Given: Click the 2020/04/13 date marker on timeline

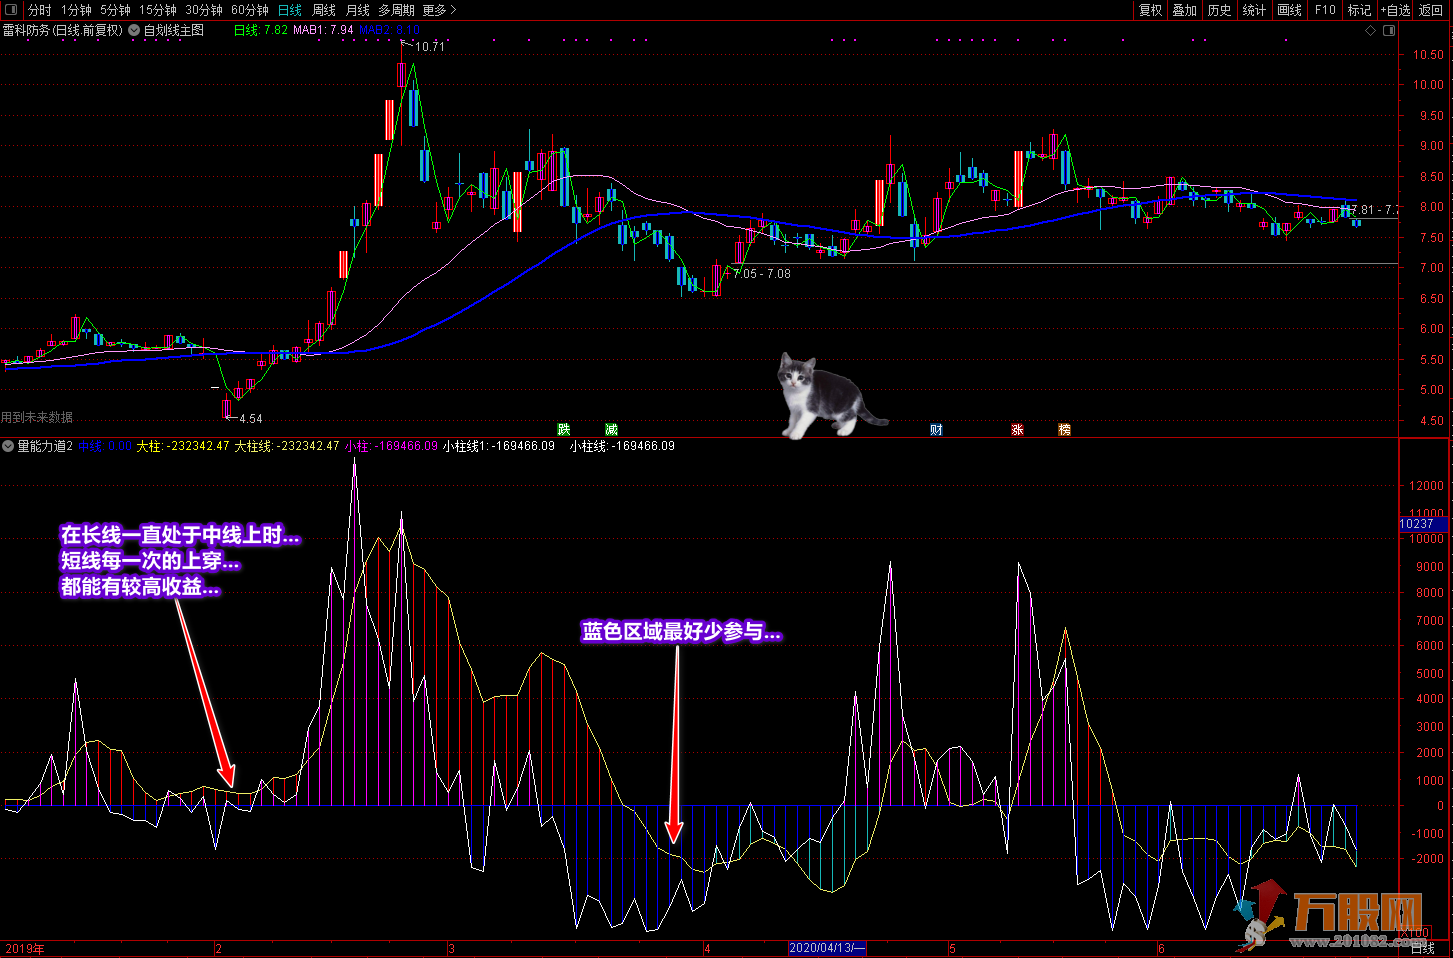Looking at the screenshot, I should 827,948.
